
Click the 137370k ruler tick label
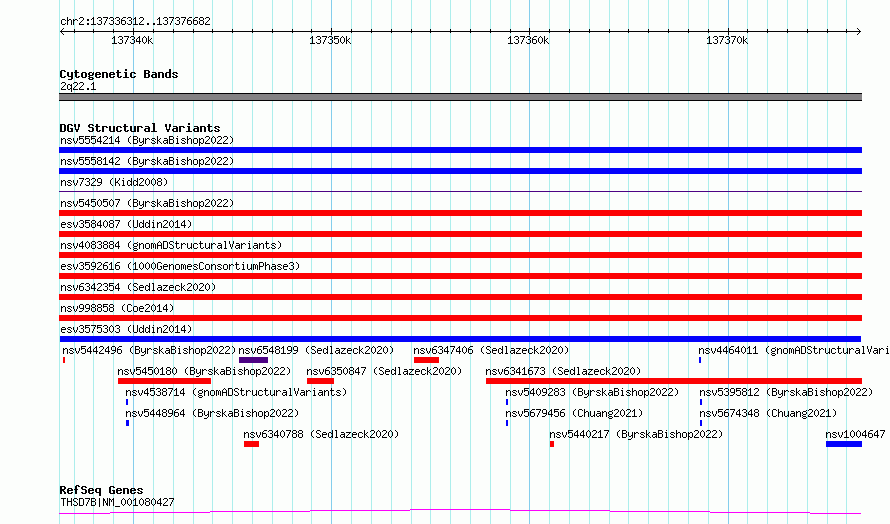[727, 40]
